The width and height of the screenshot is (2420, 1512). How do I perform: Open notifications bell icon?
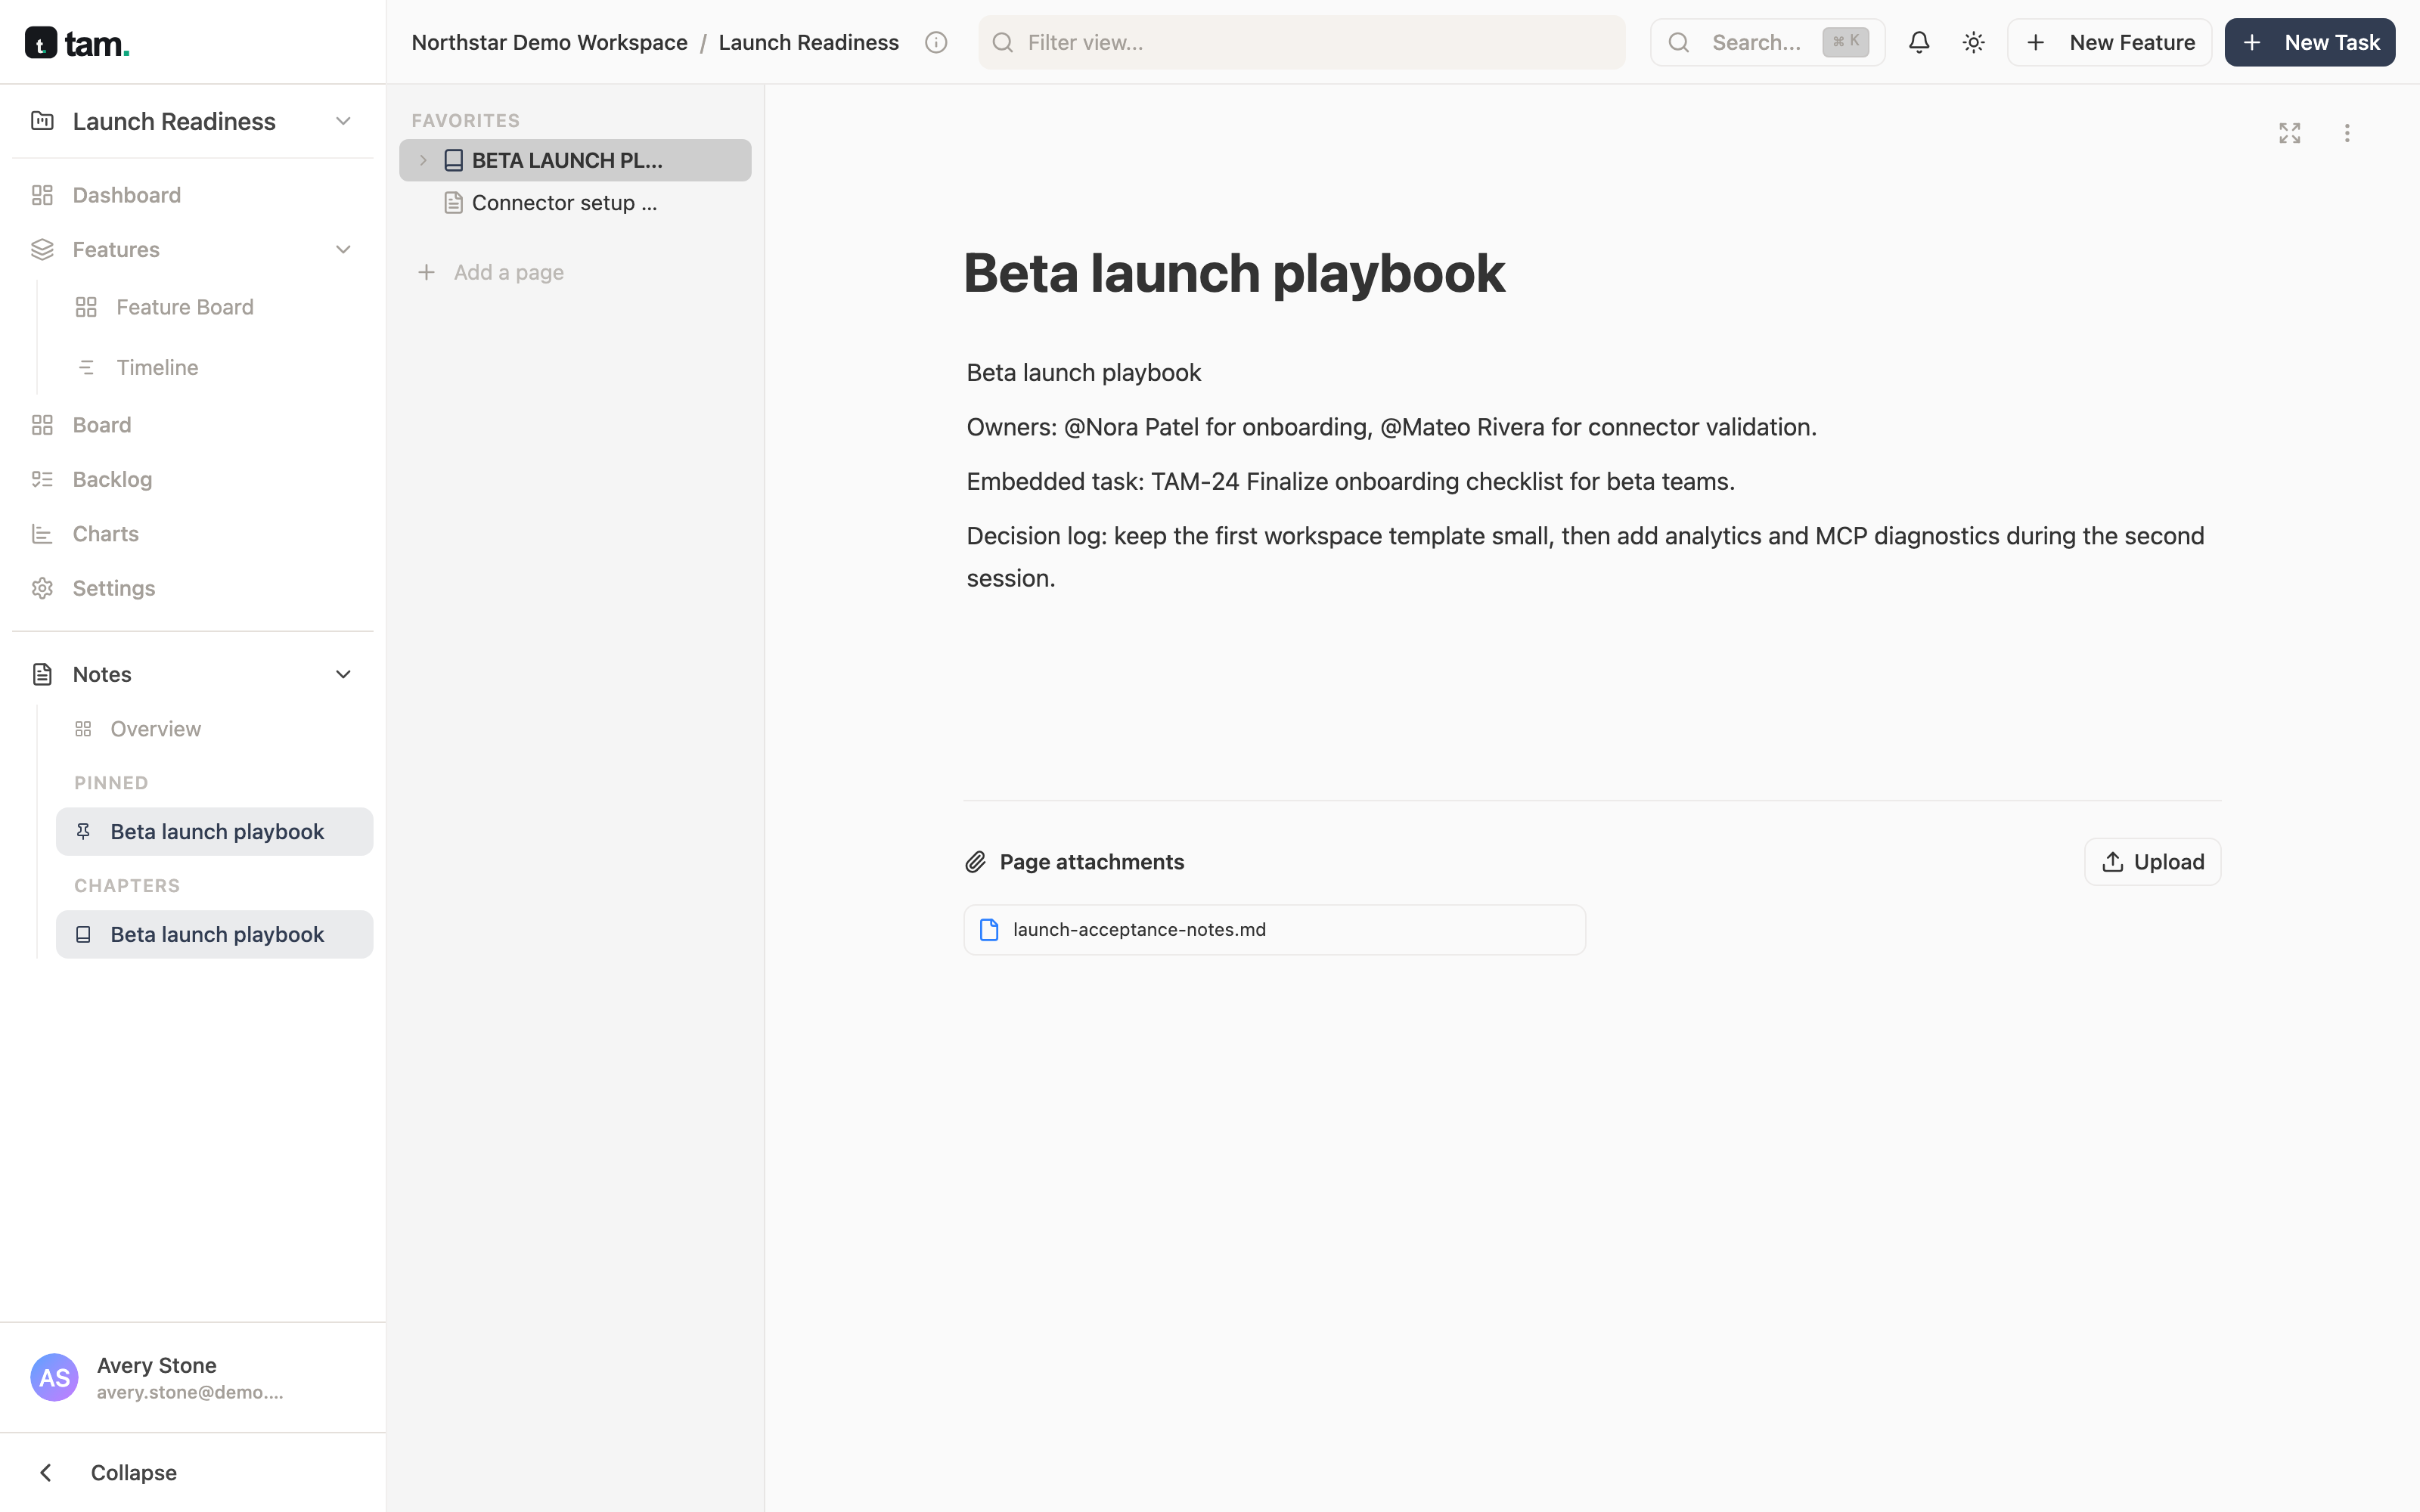1918,42
